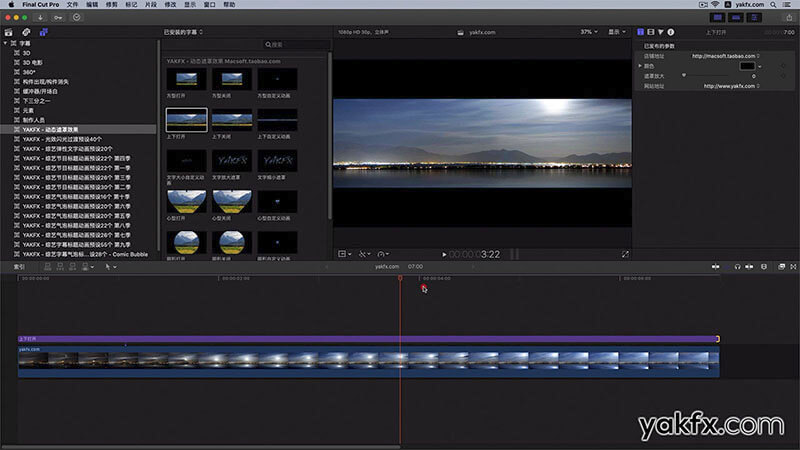Select the Titles and Generators sidebar icon
800x450 pixels.
coord(43,32)
